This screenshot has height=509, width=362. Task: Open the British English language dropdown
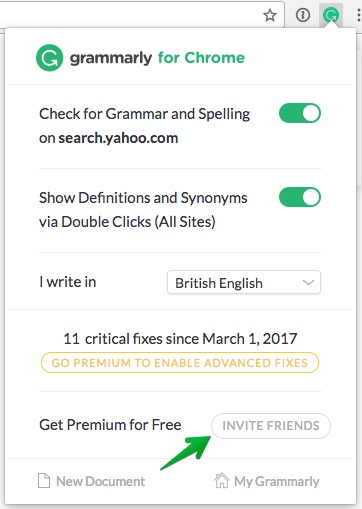click(x=244, y=282)
